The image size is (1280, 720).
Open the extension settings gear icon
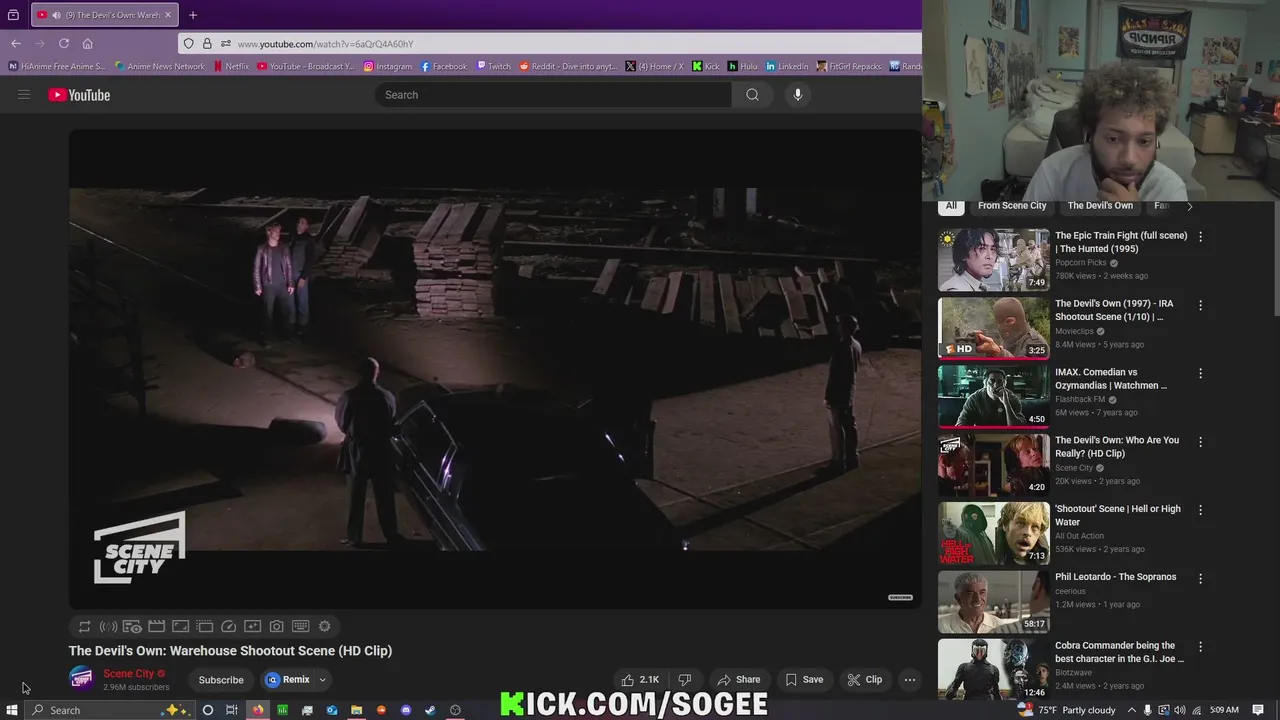pyautogui.click(x=324, y=626)
